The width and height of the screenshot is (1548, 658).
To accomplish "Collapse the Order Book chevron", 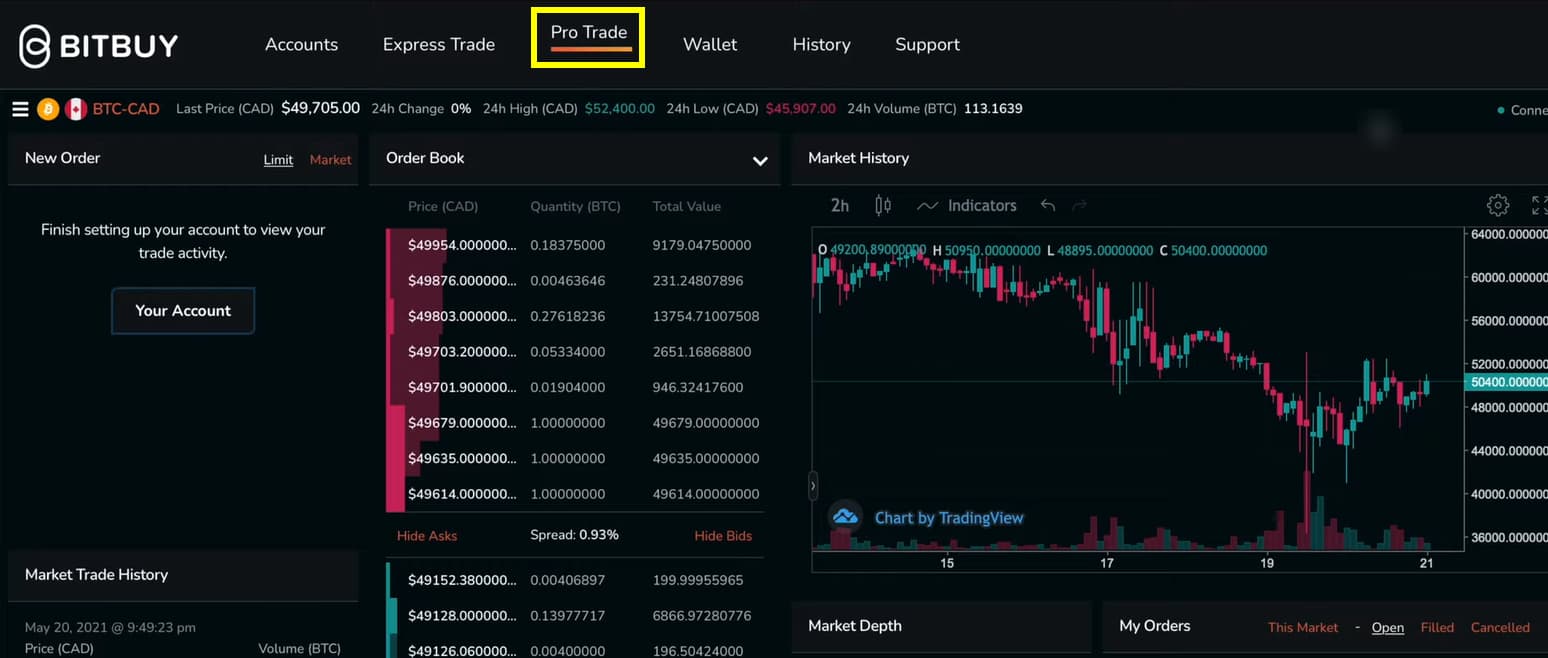I will (x=760, y=160).
